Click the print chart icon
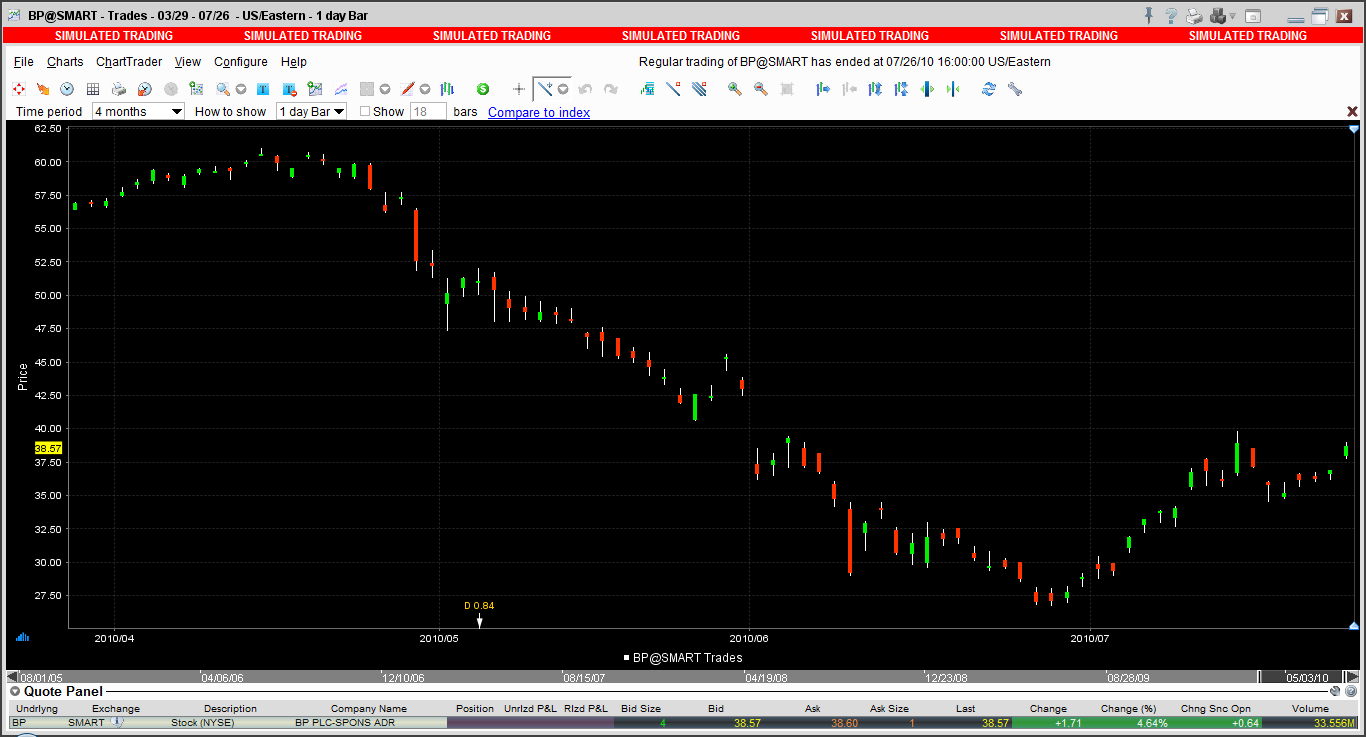Image resolution: width=1366 pixels, height=737 pixels. coord(118,89)
